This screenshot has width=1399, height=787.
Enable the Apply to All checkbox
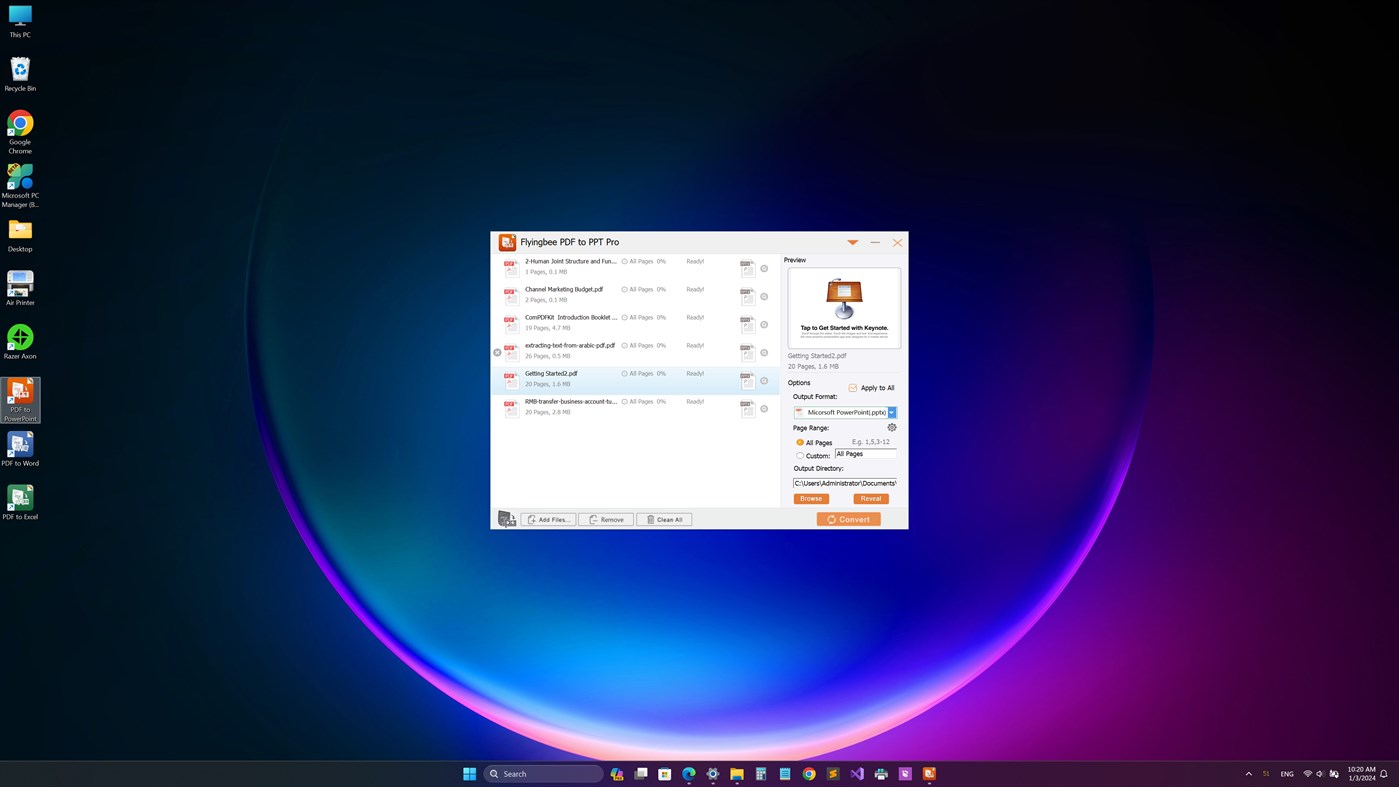coord(851,387)
